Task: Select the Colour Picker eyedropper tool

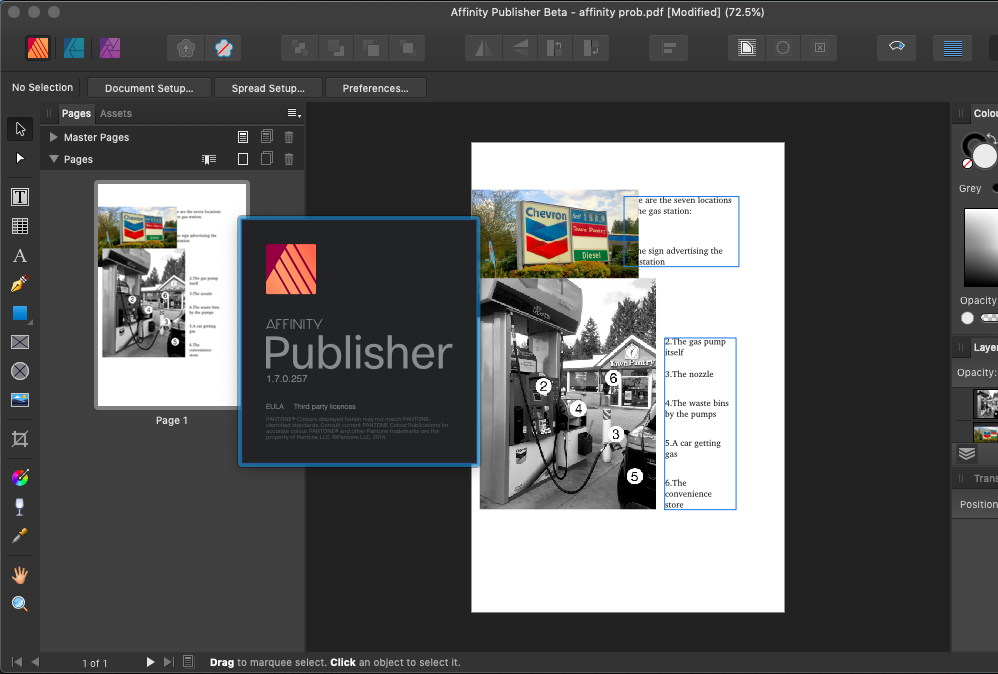Action: tap(20, 536)
